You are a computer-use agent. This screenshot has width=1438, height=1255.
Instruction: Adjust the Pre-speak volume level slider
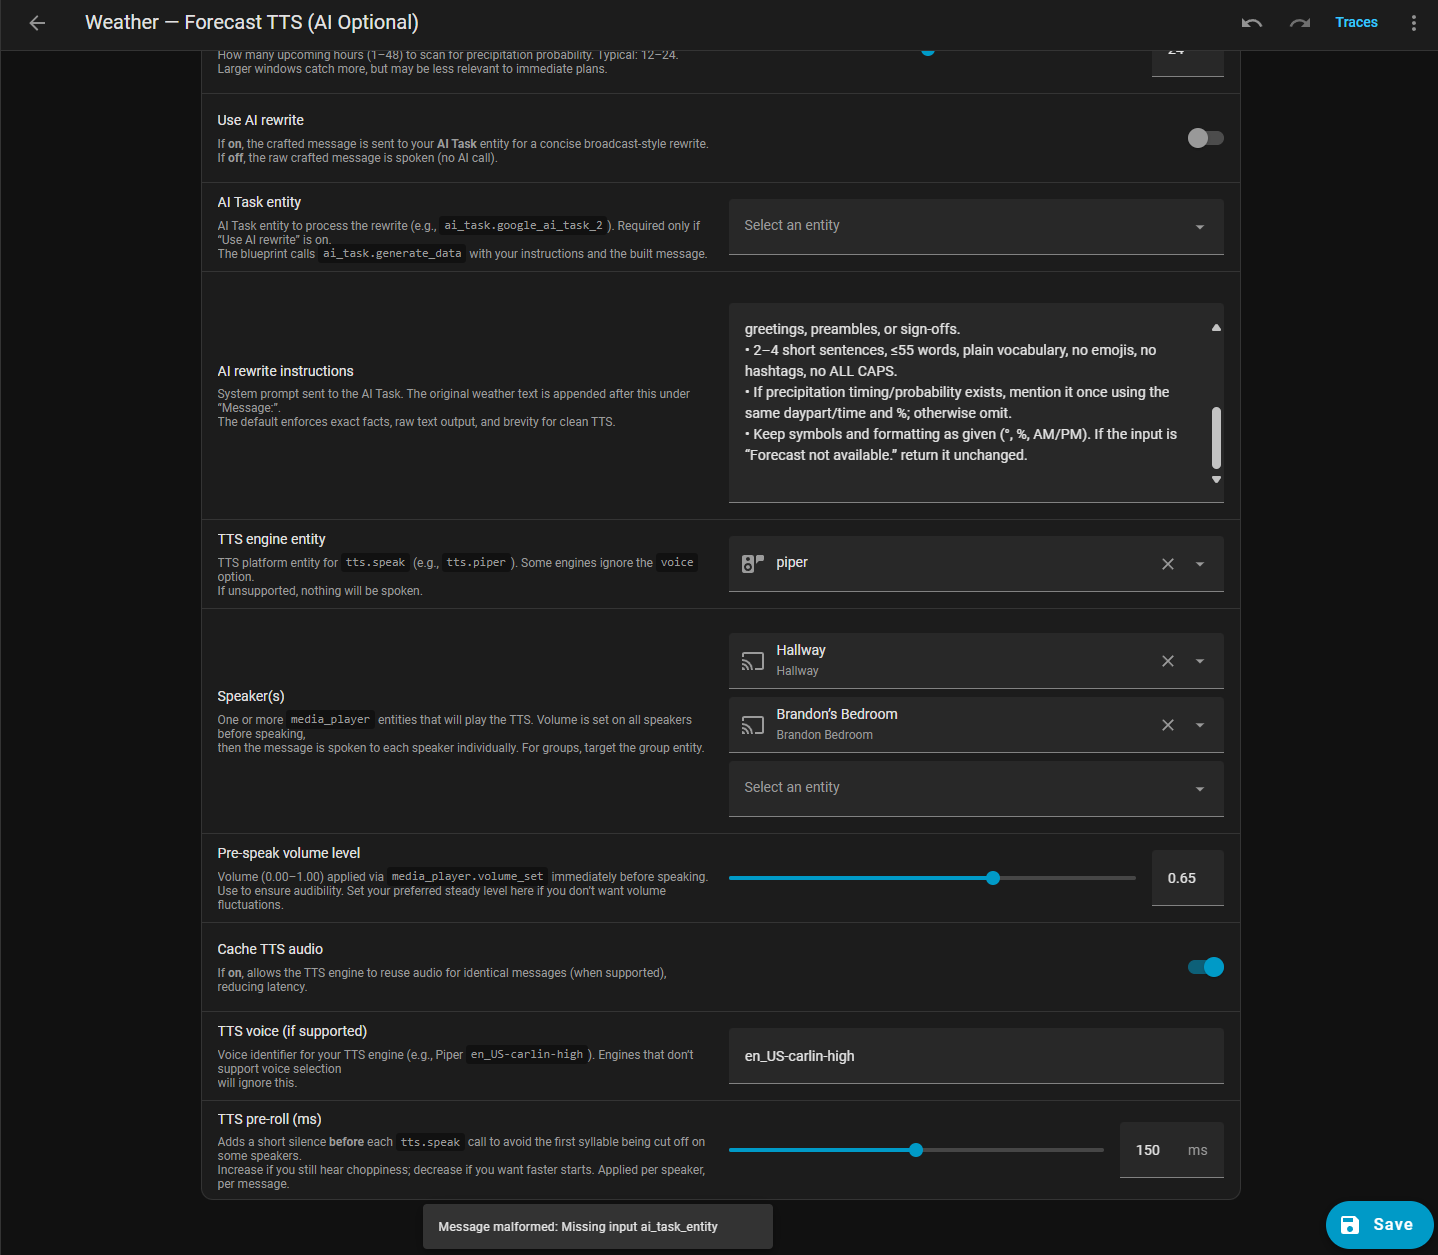[992, 878]
